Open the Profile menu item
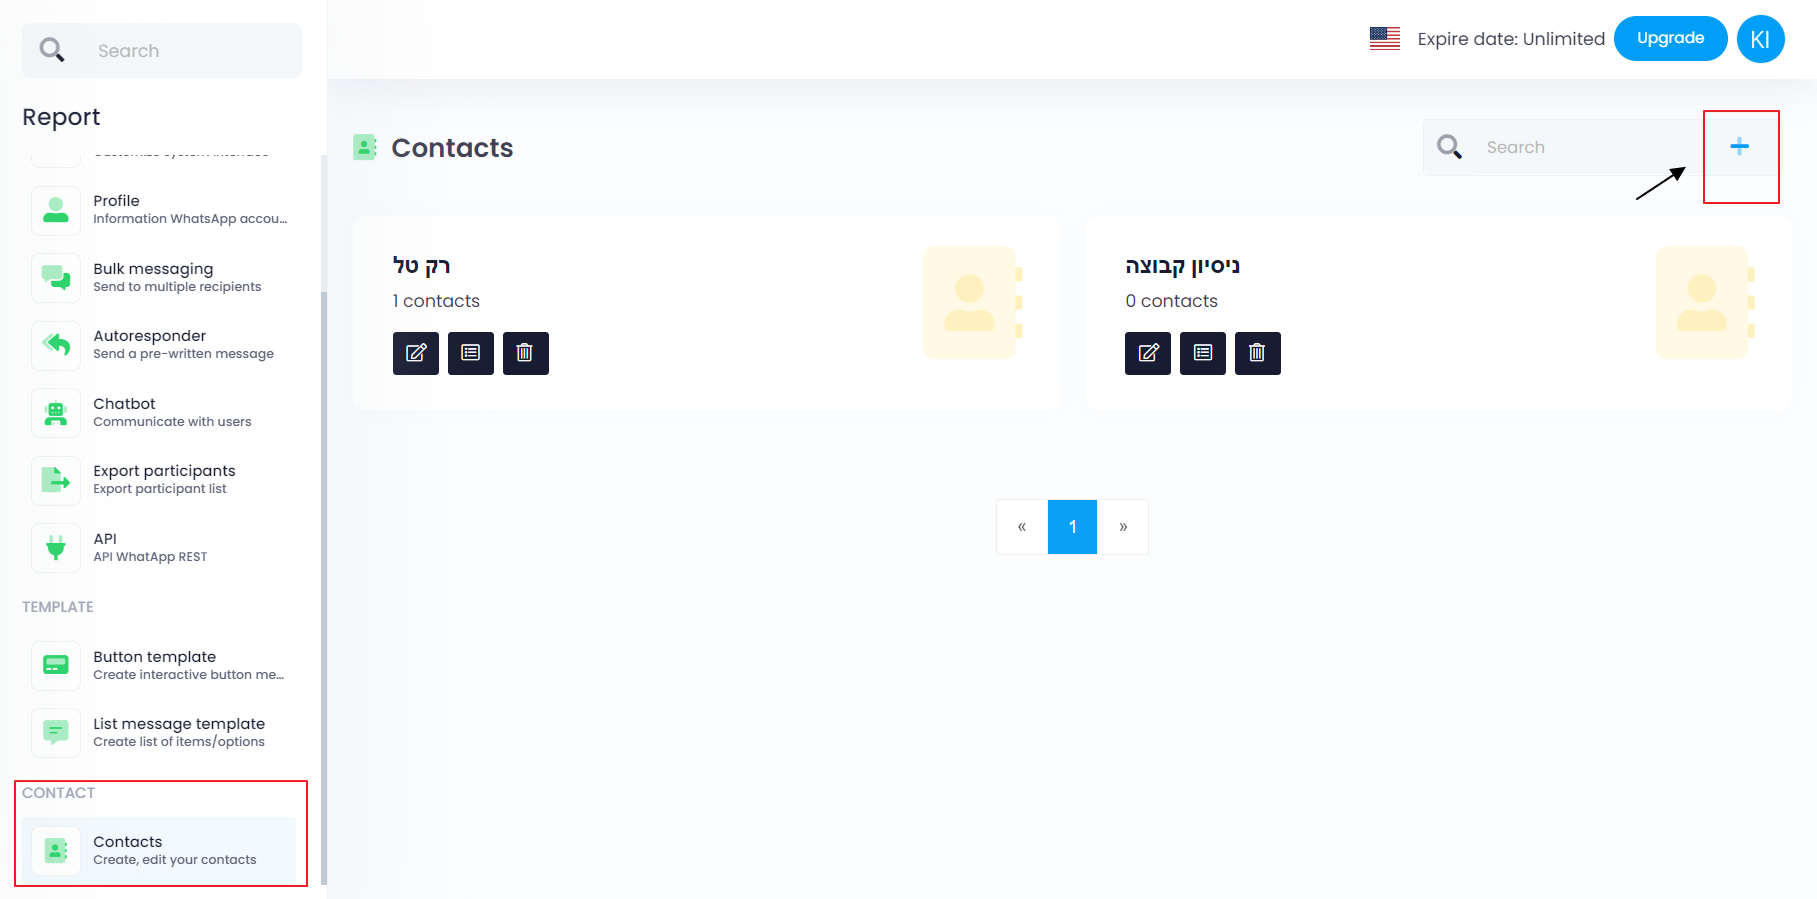Screen dimensions: 1817x899 click(x=160, y=209)
